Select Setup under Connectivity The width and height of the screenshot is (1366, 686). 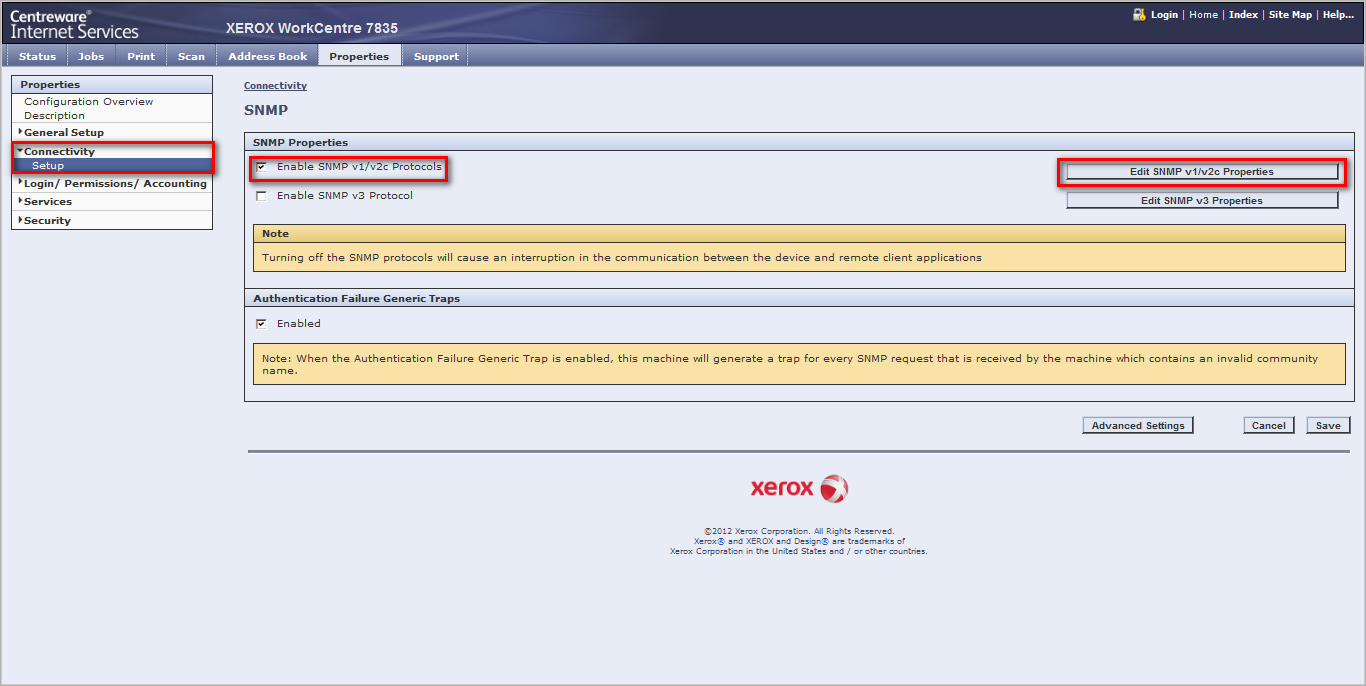point(47,166)
